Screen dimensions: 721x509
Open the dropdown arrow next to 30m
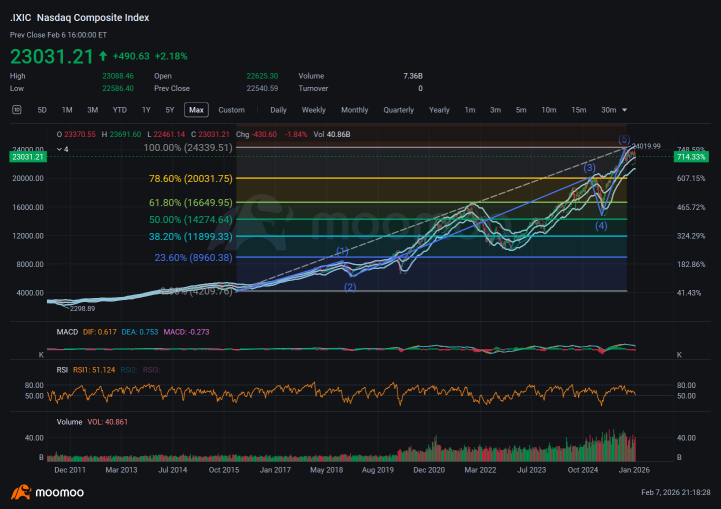tap(624, 110)
